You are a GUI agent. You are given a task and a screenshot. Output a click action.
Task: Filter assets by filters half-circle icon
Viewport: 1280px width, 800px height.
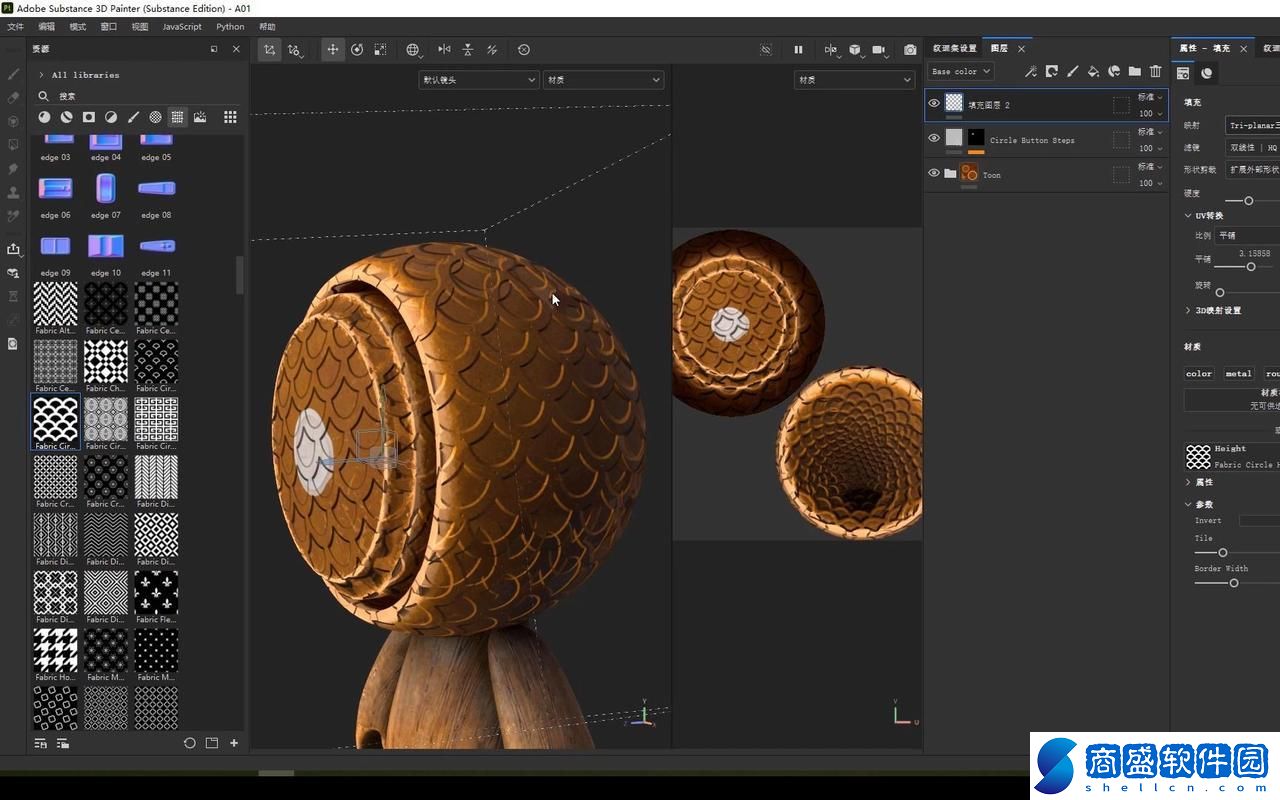point(111,117)
